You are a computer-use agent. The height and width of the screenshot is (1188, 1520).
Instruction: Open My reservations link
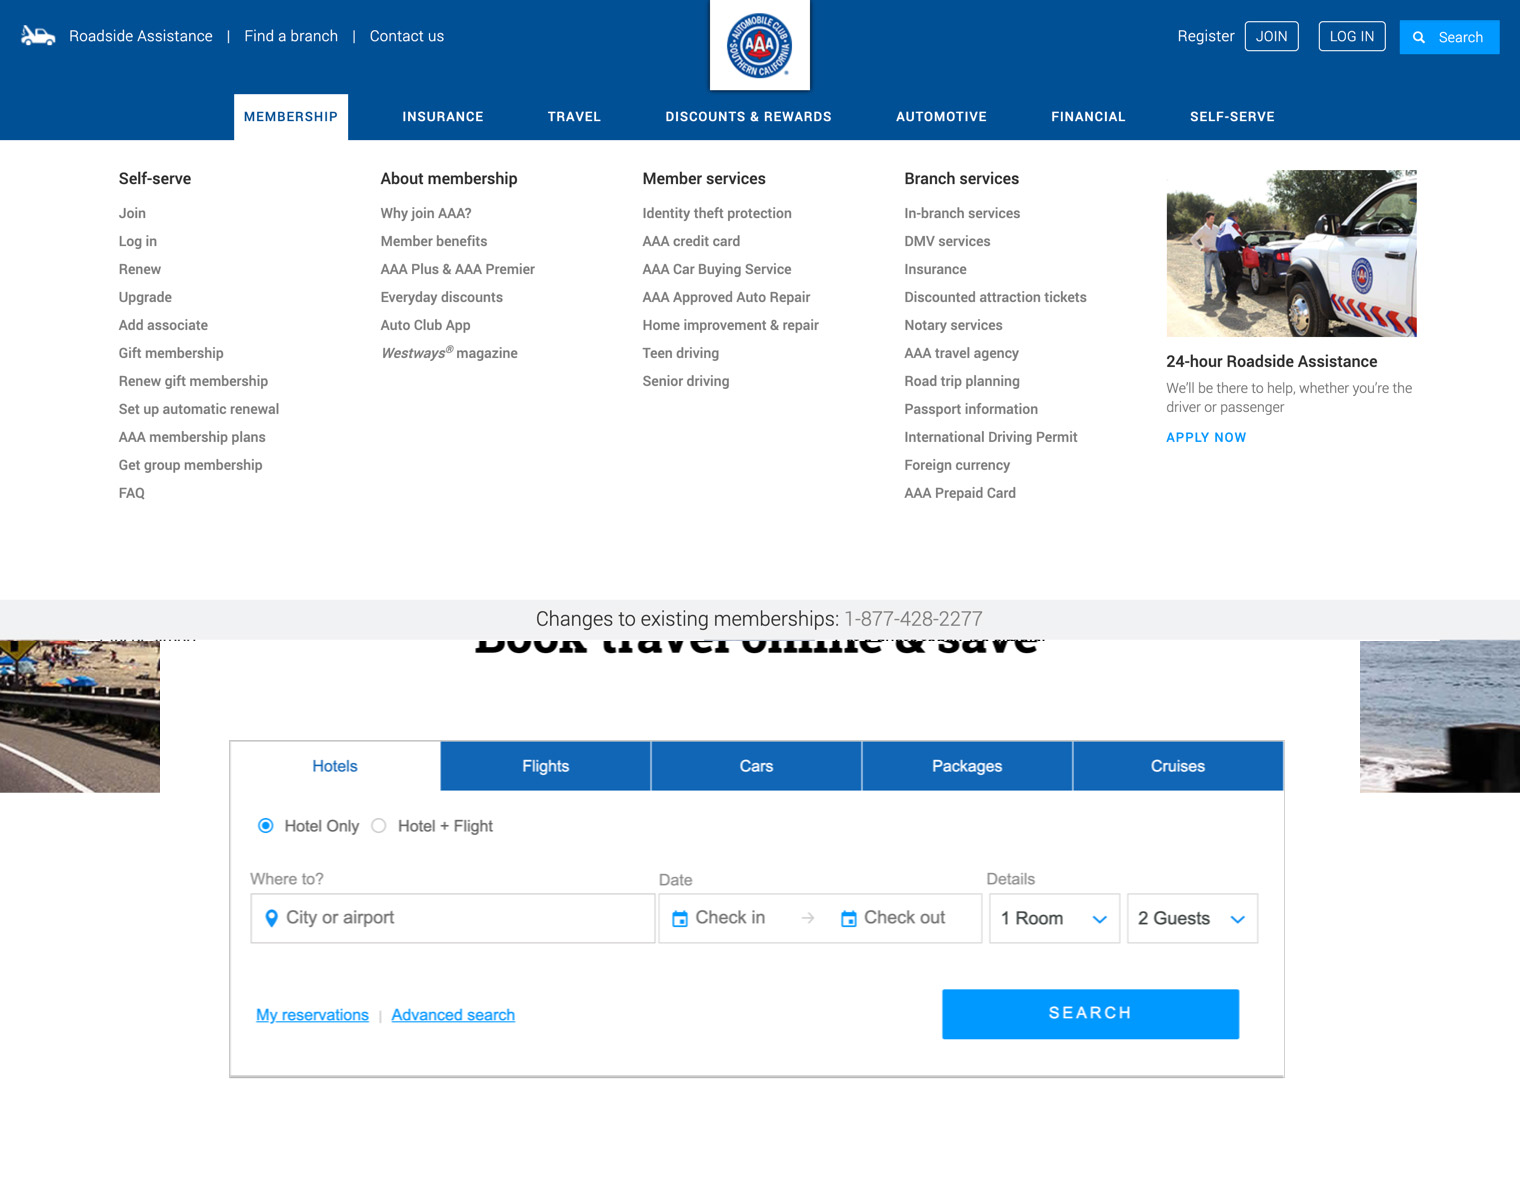click(x=312, y=1015)
